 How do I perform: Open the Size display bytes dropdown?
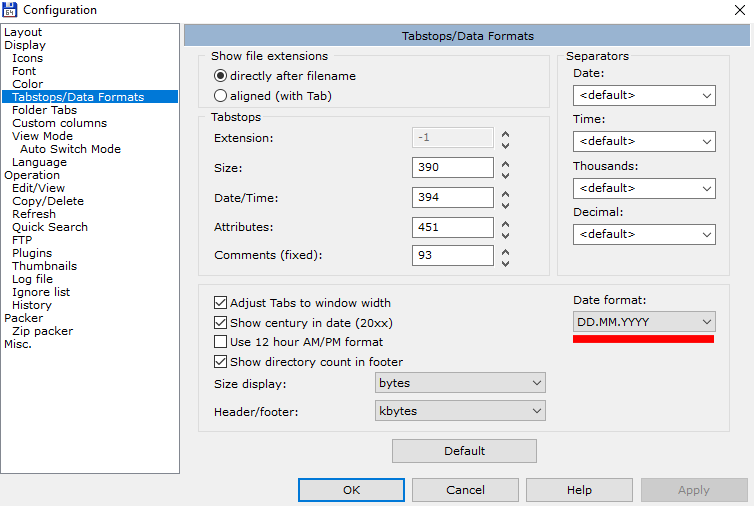point(460,383)
